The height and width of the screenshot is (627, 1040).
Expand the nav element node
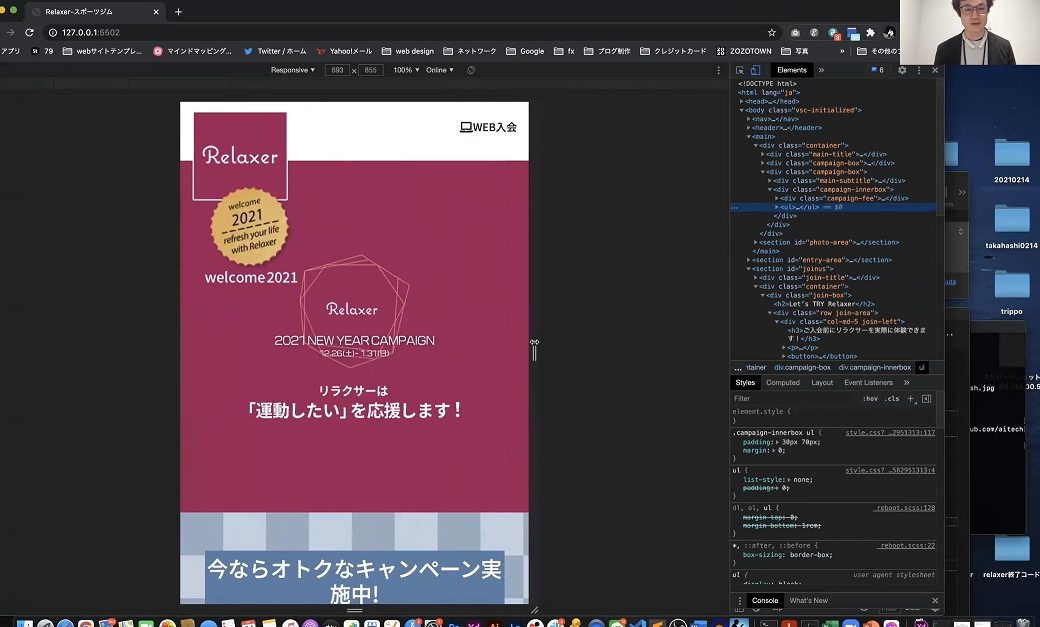pyautogui.click(x=749, y=119)
